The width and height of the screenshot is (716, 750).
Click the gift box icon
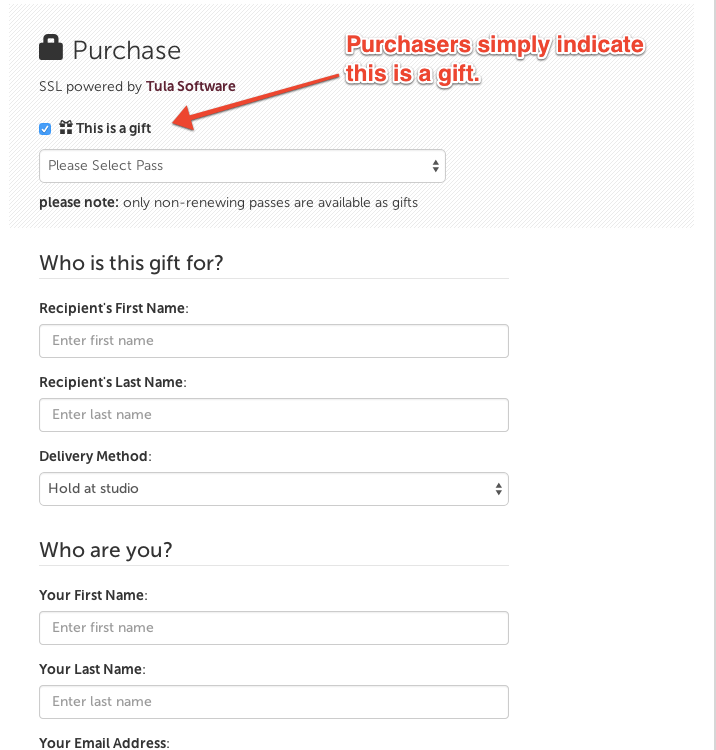click(66, 127)
